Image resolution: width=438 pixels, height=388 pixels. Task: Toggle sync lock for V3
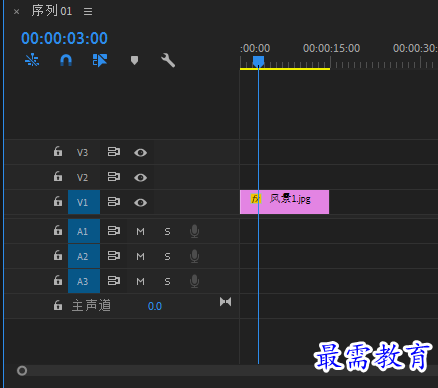(114, 152)
